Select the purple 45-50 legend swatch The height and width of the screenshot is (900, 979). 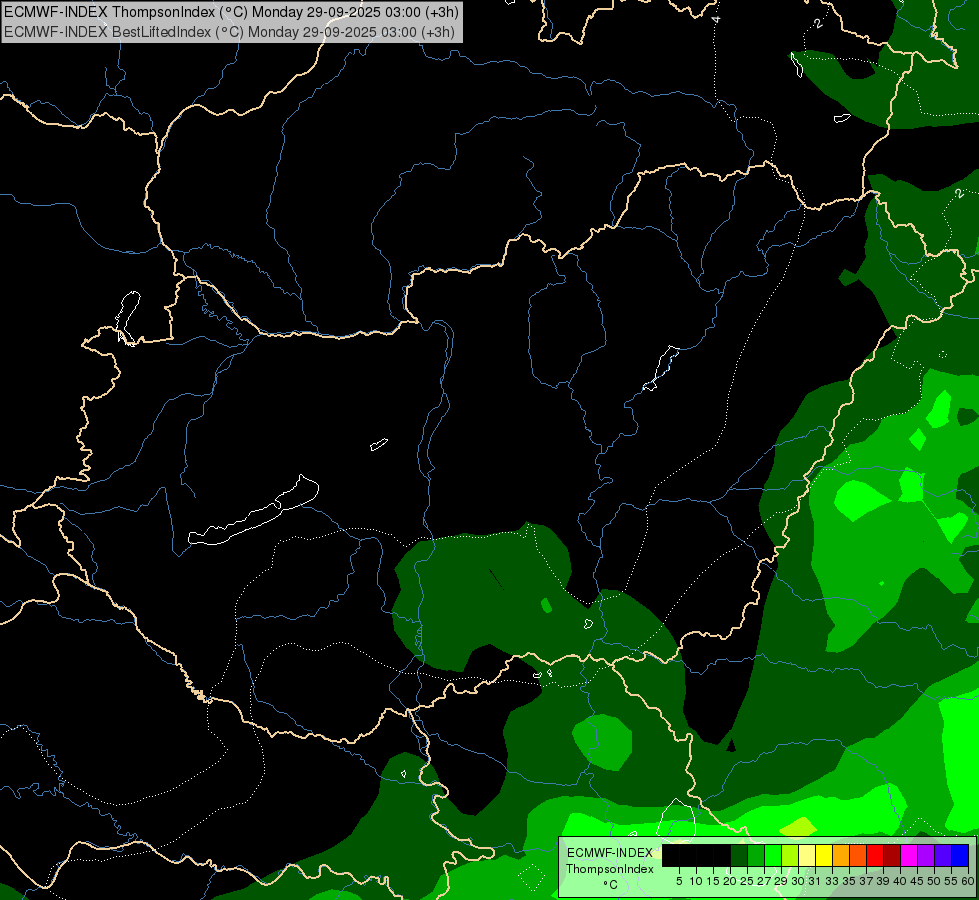tap(925, 855)
